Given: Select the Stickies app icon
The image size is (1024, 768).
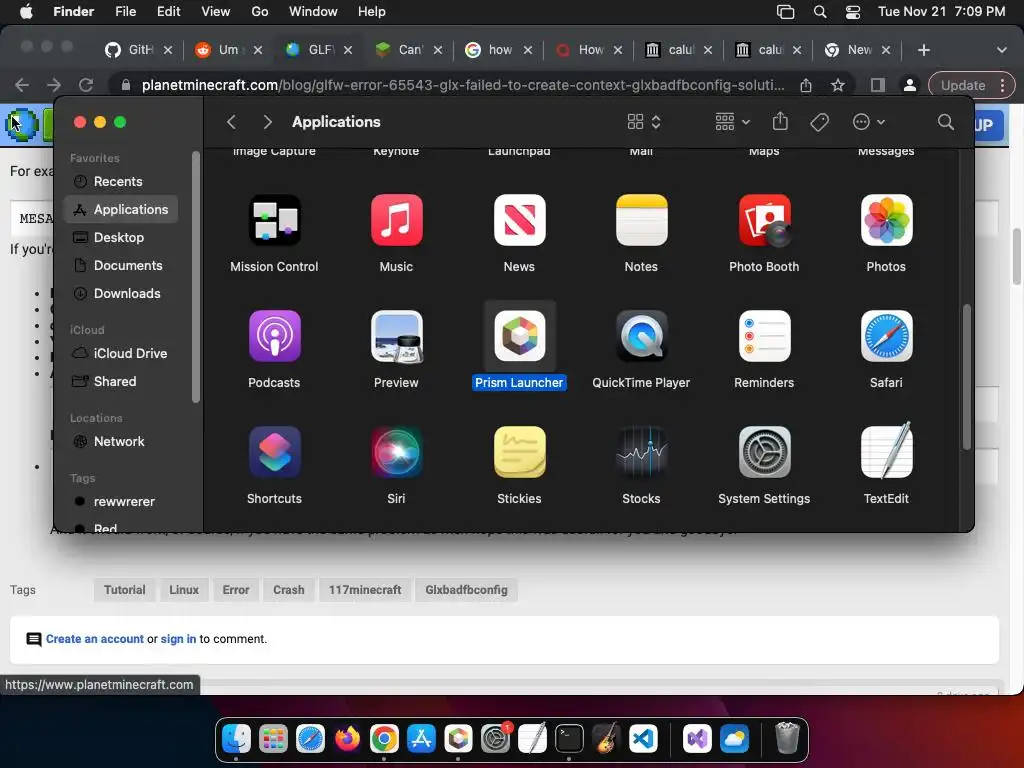Looking at the screenshot, I should [519, 452].
